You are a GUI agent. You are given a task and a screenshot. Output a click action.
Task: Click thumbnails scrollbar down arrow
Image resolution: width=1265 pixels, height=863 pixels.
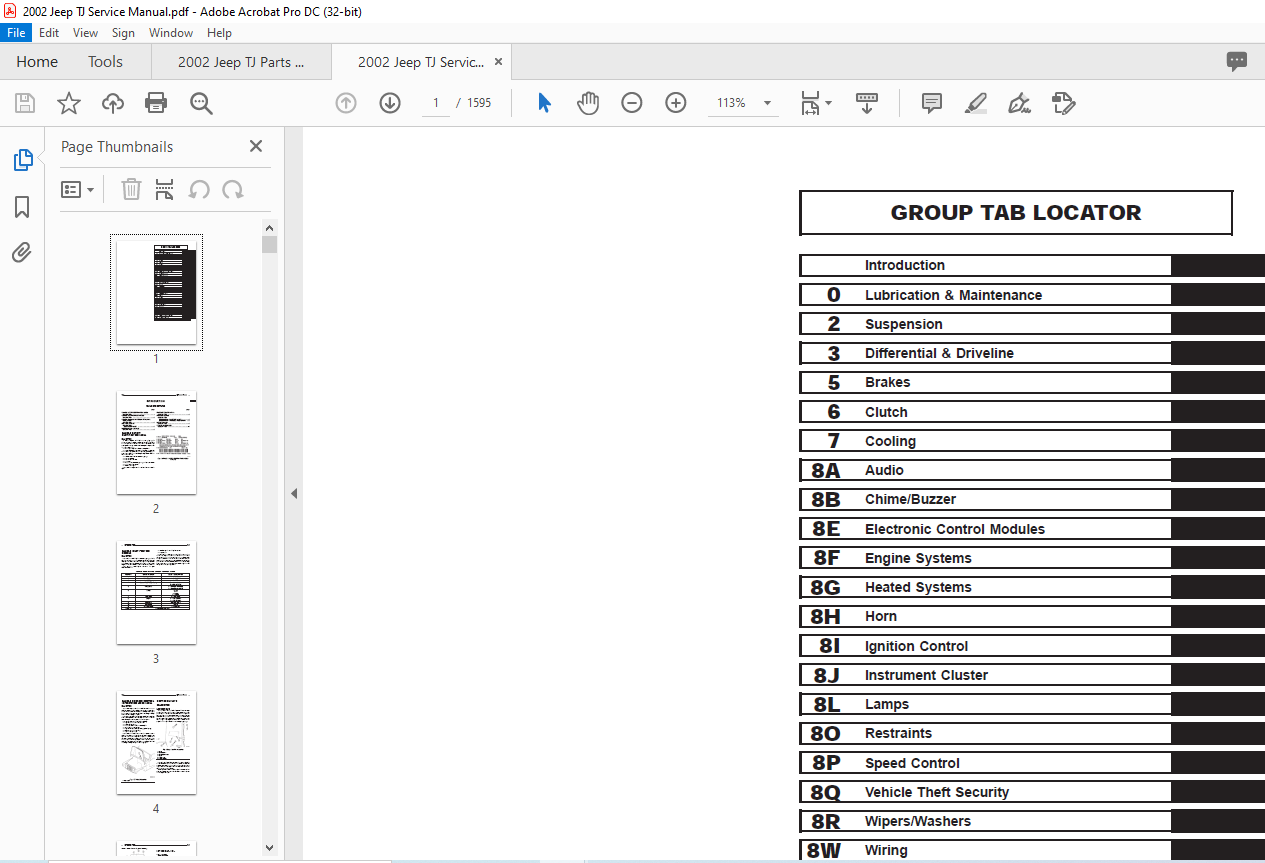click(x=269, y=847)
